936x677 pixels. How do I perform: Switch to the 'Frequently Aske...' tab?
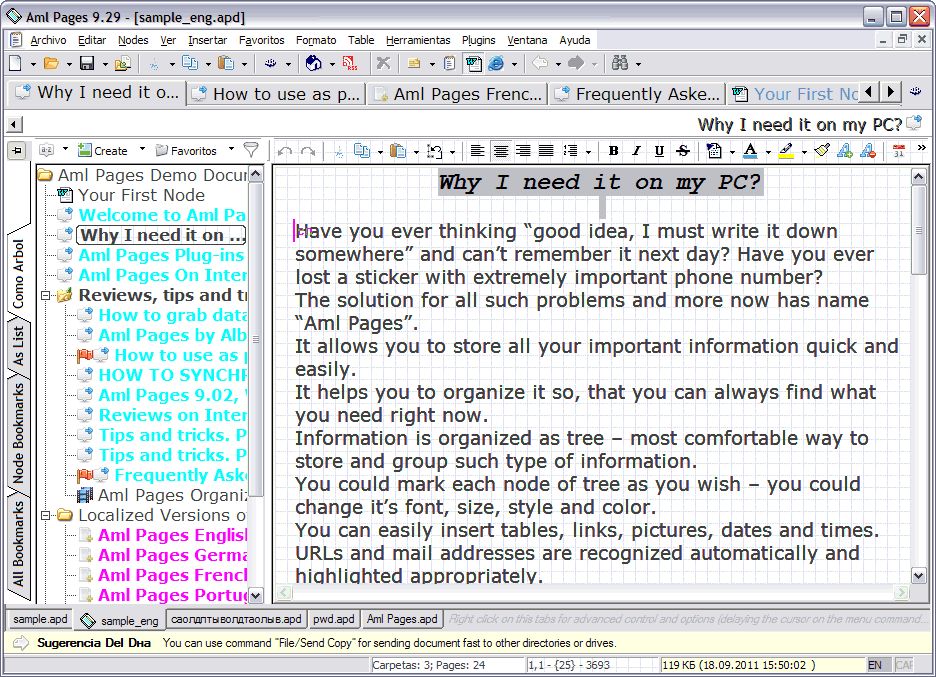(x=636, y=94)
